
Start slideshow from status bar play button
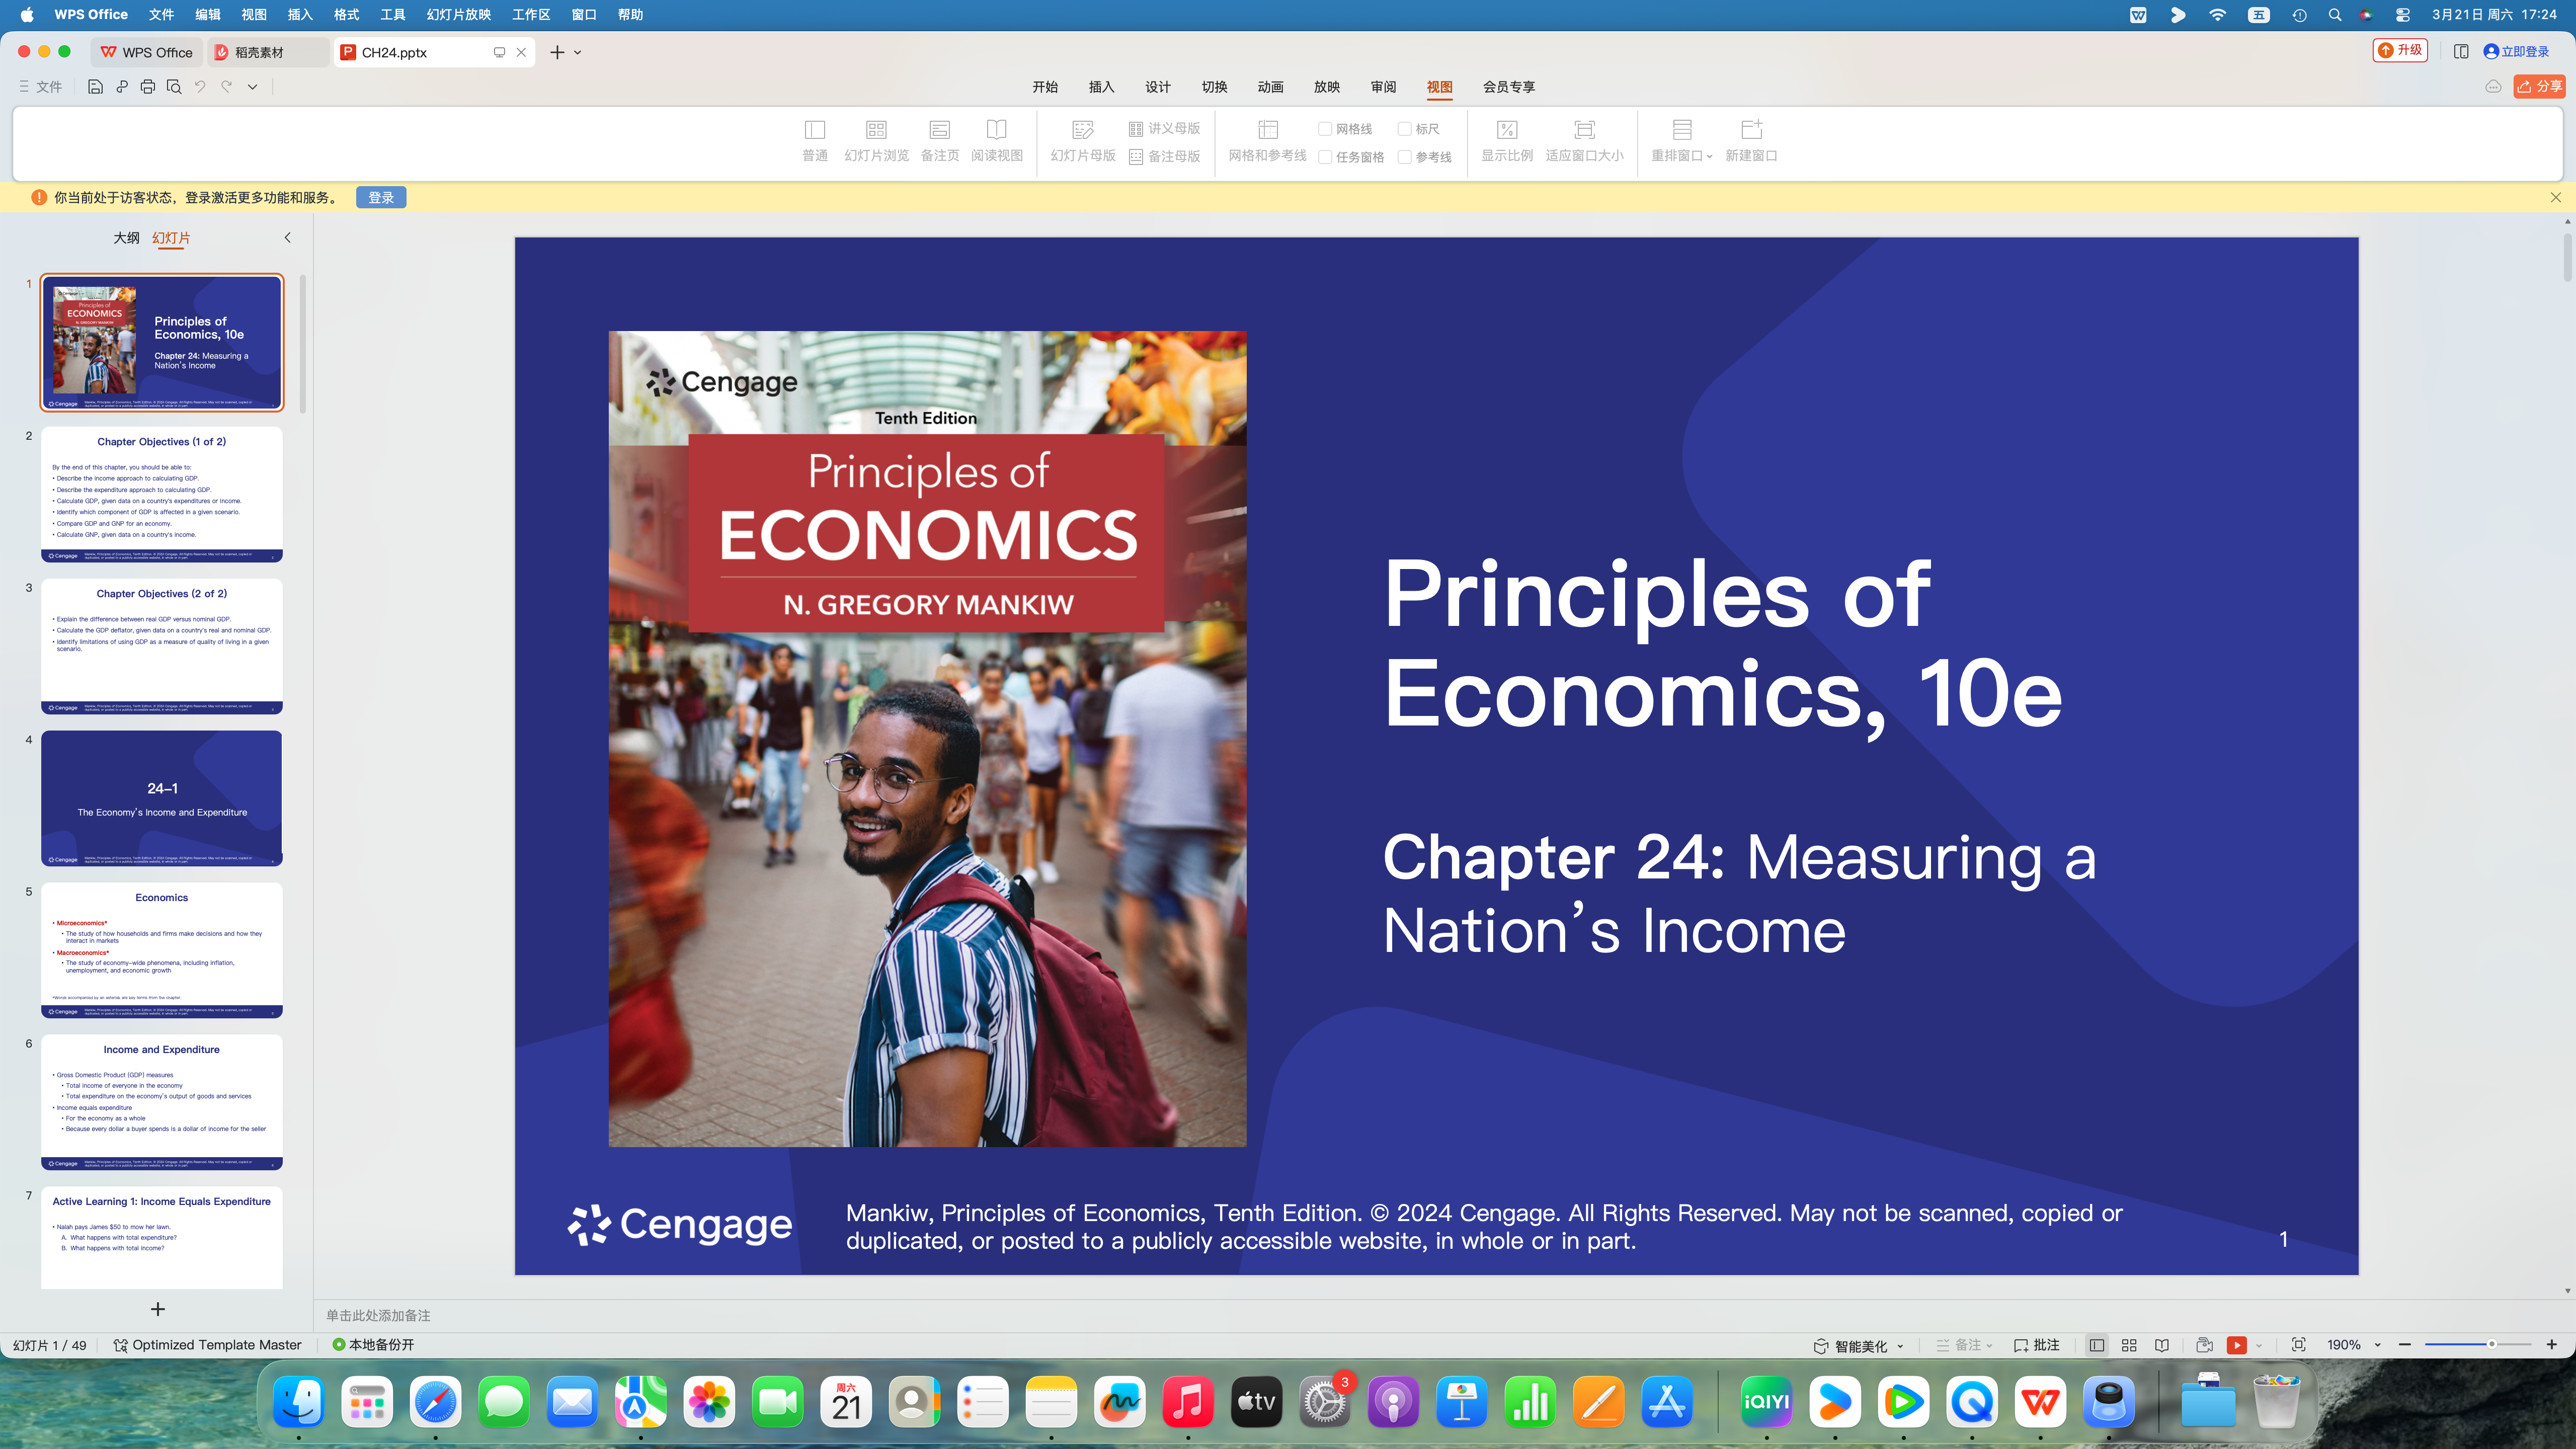point(2237,1345)
